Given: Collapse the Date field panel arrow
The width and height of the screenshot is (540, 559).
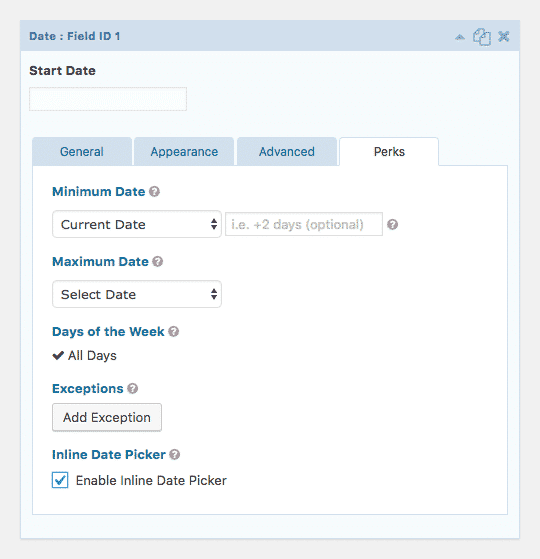Looking at the screenshot, I should [460, 37].
